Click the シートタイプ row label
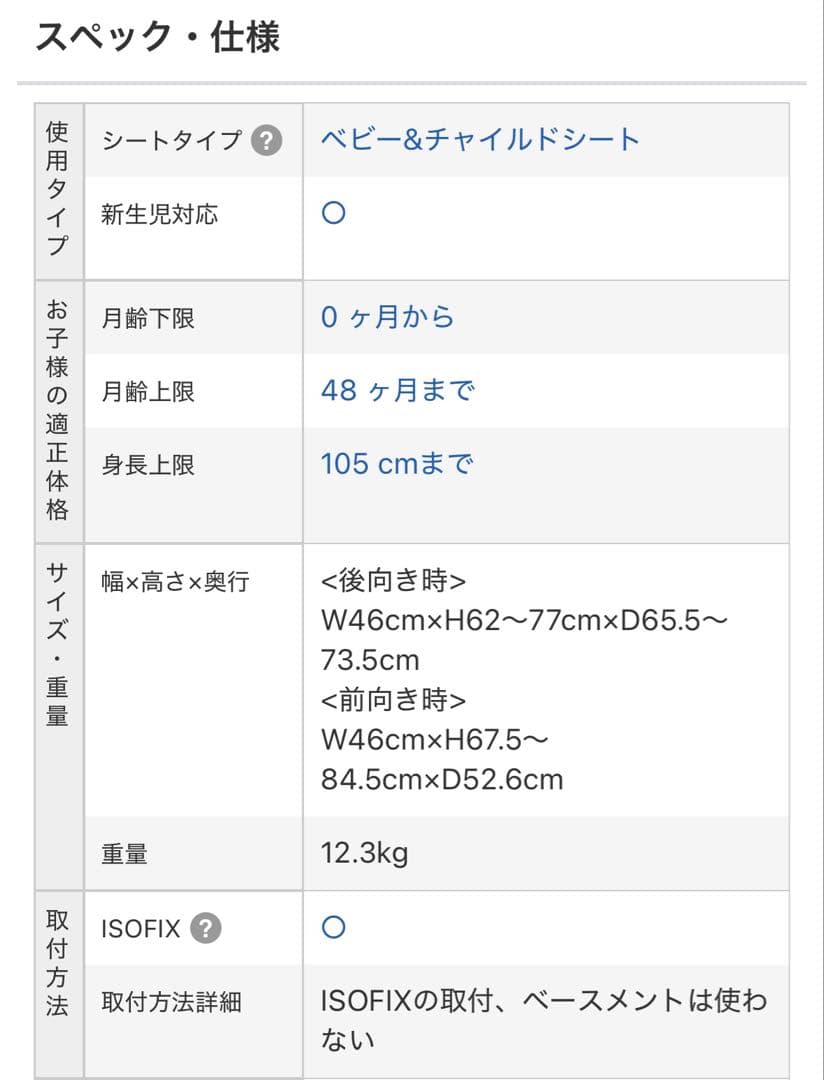 [171, 141]
